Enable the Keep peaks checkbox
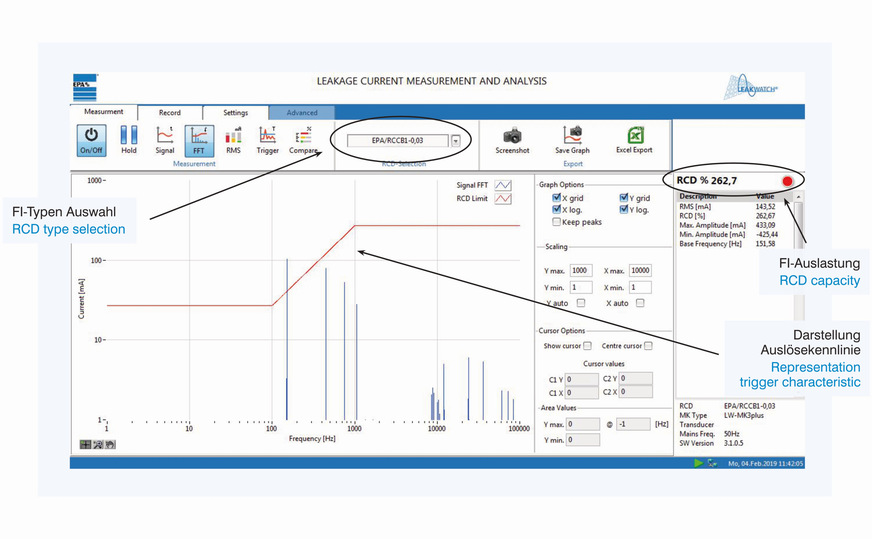This screenshot has height=539, width=872. (556, 222)
